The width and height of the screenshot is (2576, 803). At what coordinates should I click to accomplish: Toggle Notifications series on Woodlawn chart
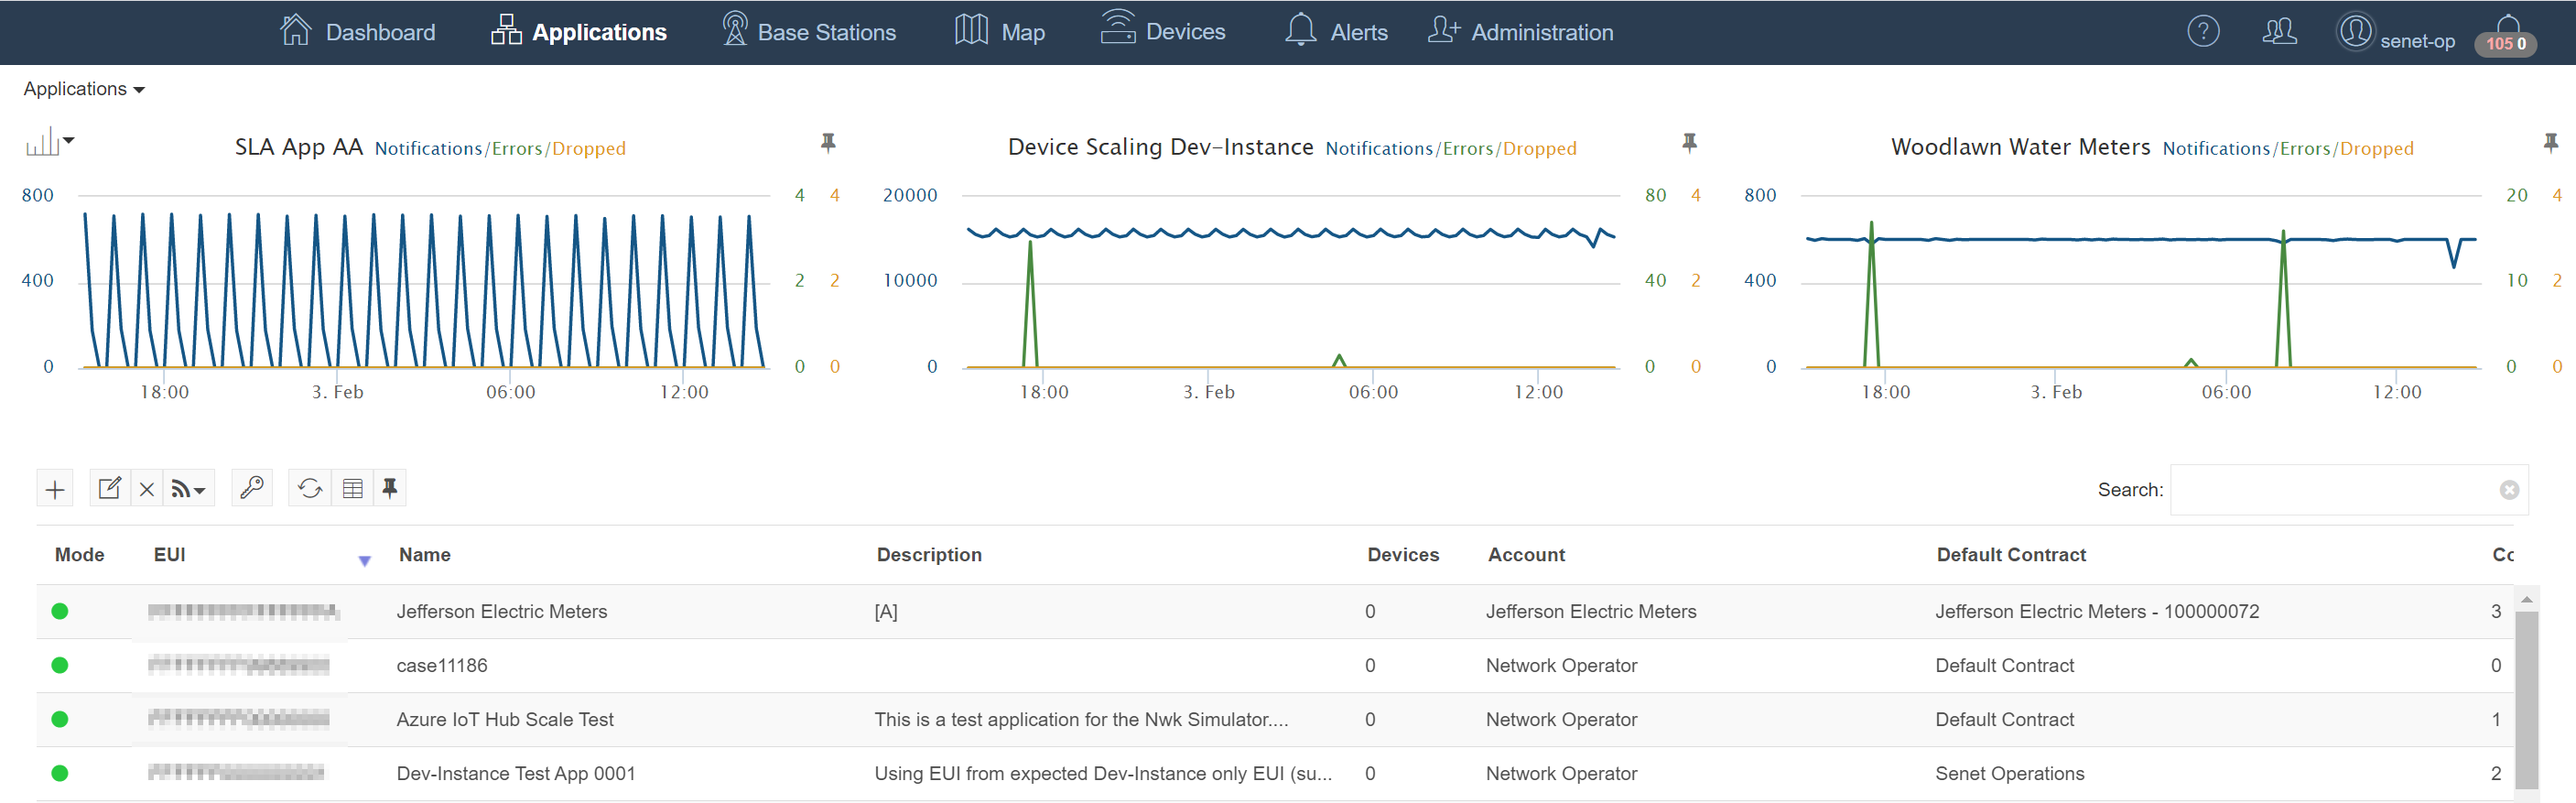tap(2216, 148)
